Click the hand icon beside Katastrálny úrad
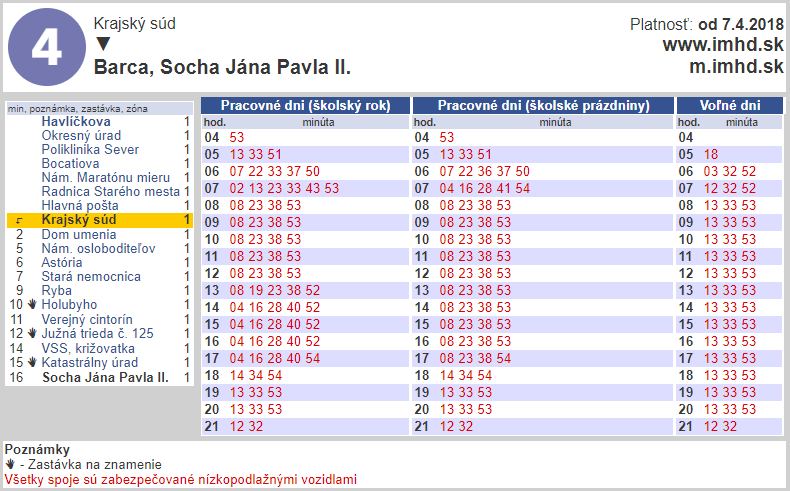790x491 pixels. point(32,362)
